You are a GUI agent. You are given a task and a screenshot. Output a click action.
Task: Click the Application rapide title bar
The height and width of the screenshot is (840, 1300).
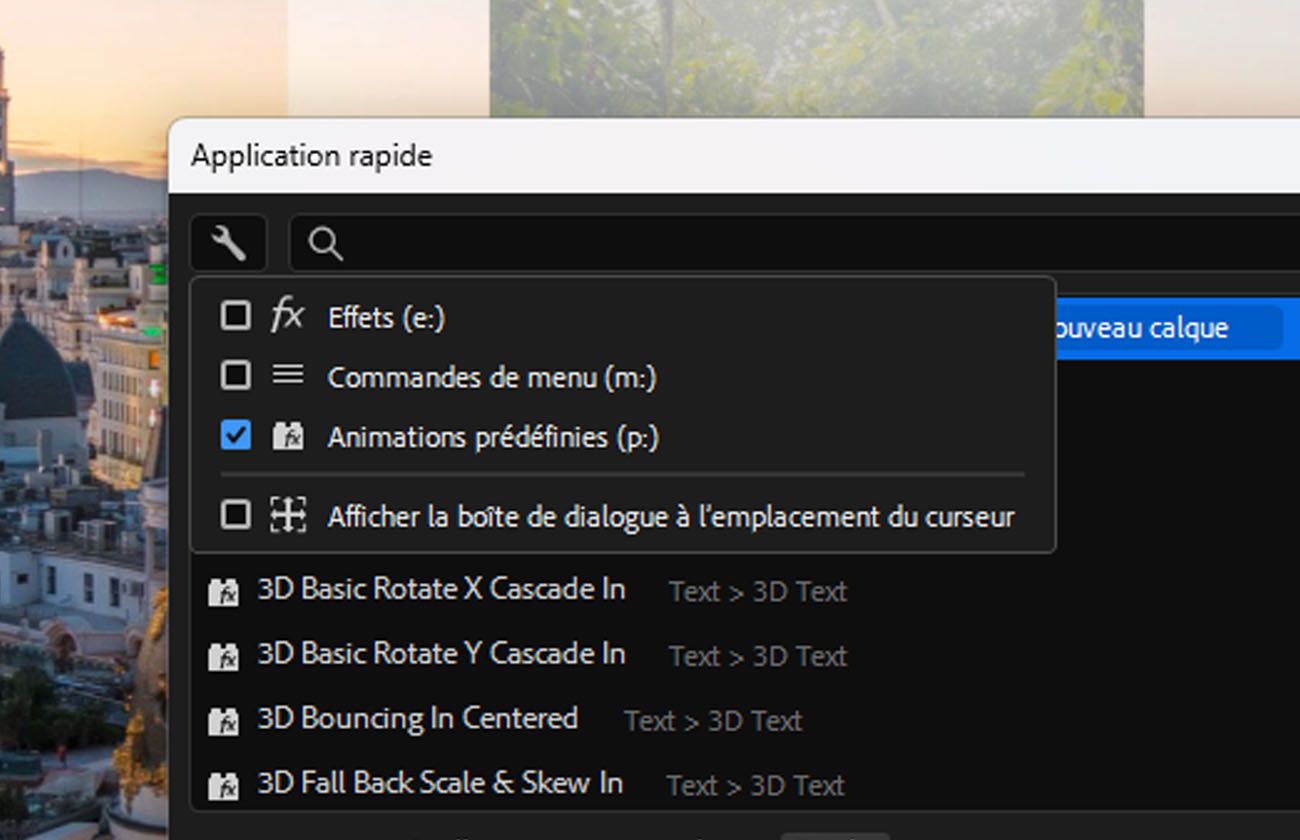point(700,156)
